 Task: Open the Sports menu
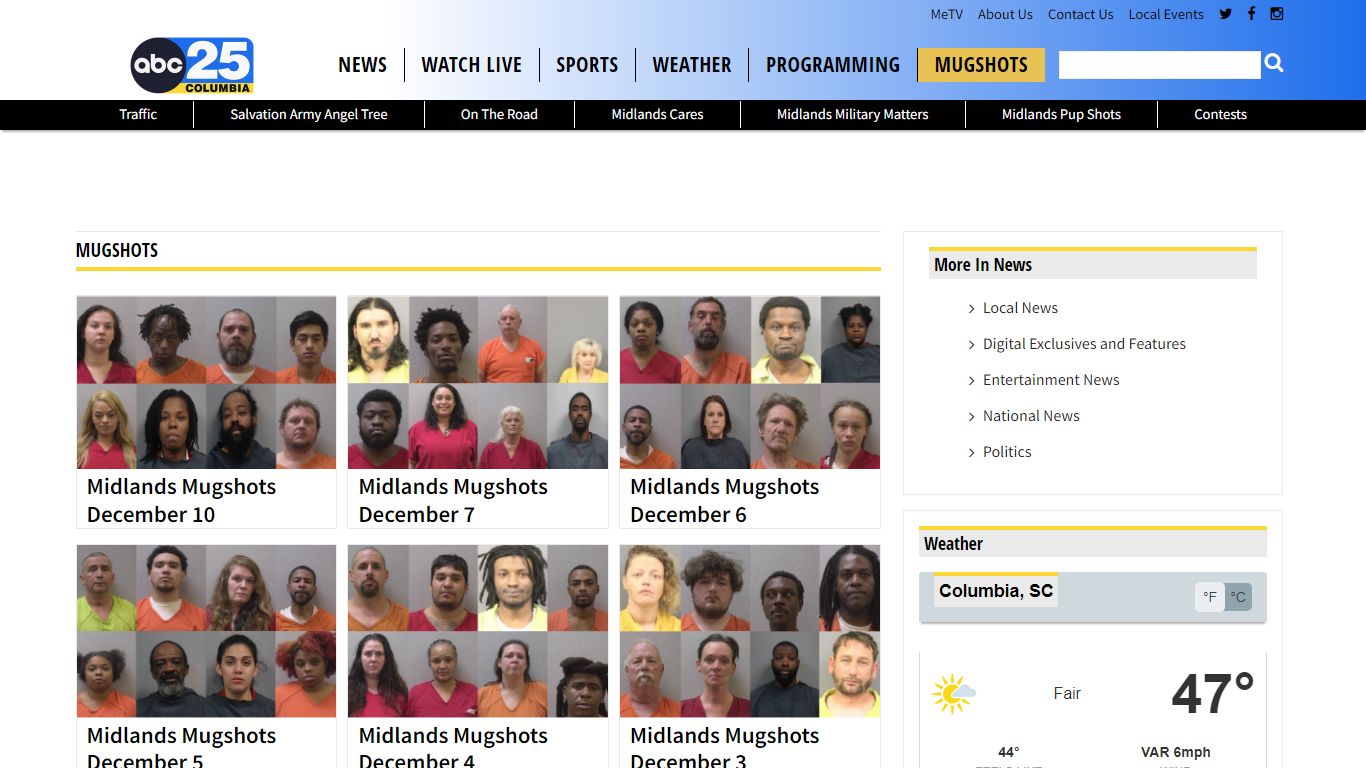587,65
